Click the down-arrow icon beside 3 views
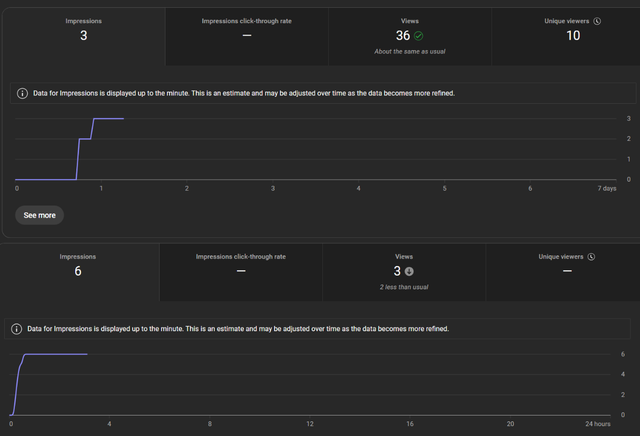The image size is (640, 436). [409, 271]
